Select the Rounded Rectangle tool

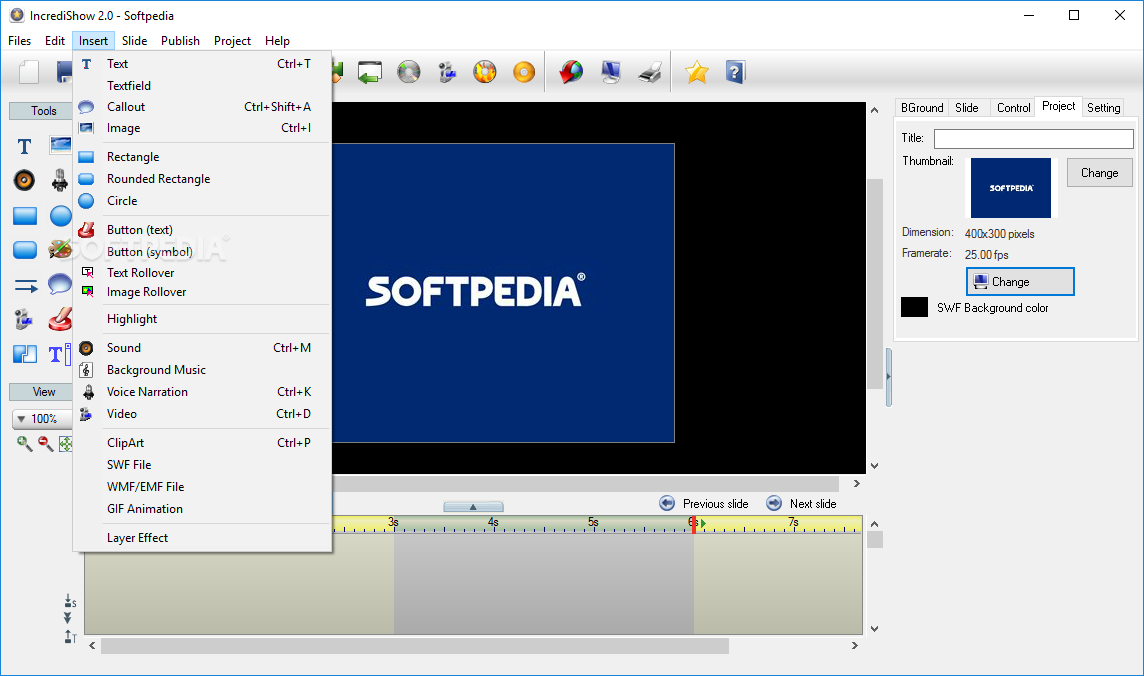25,250
